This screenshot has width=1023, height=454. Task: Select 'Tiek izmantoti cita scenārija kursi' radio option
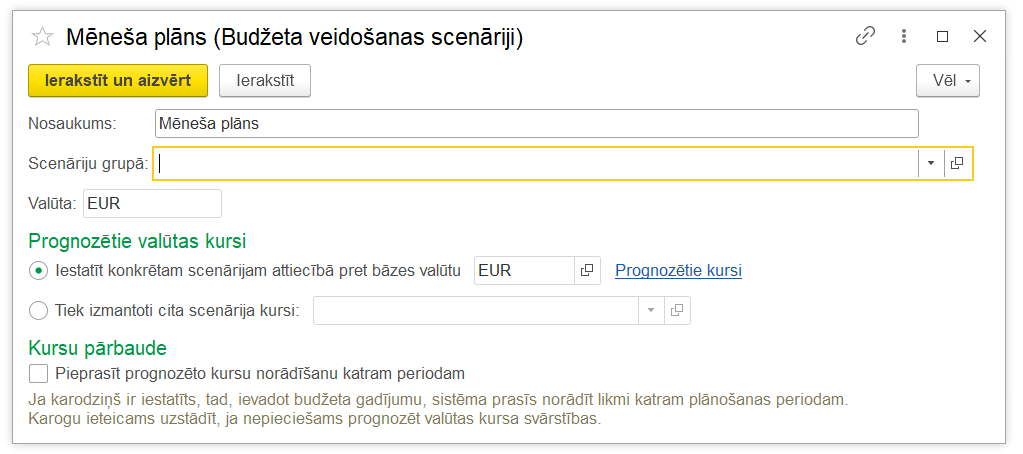pos(39,311)
